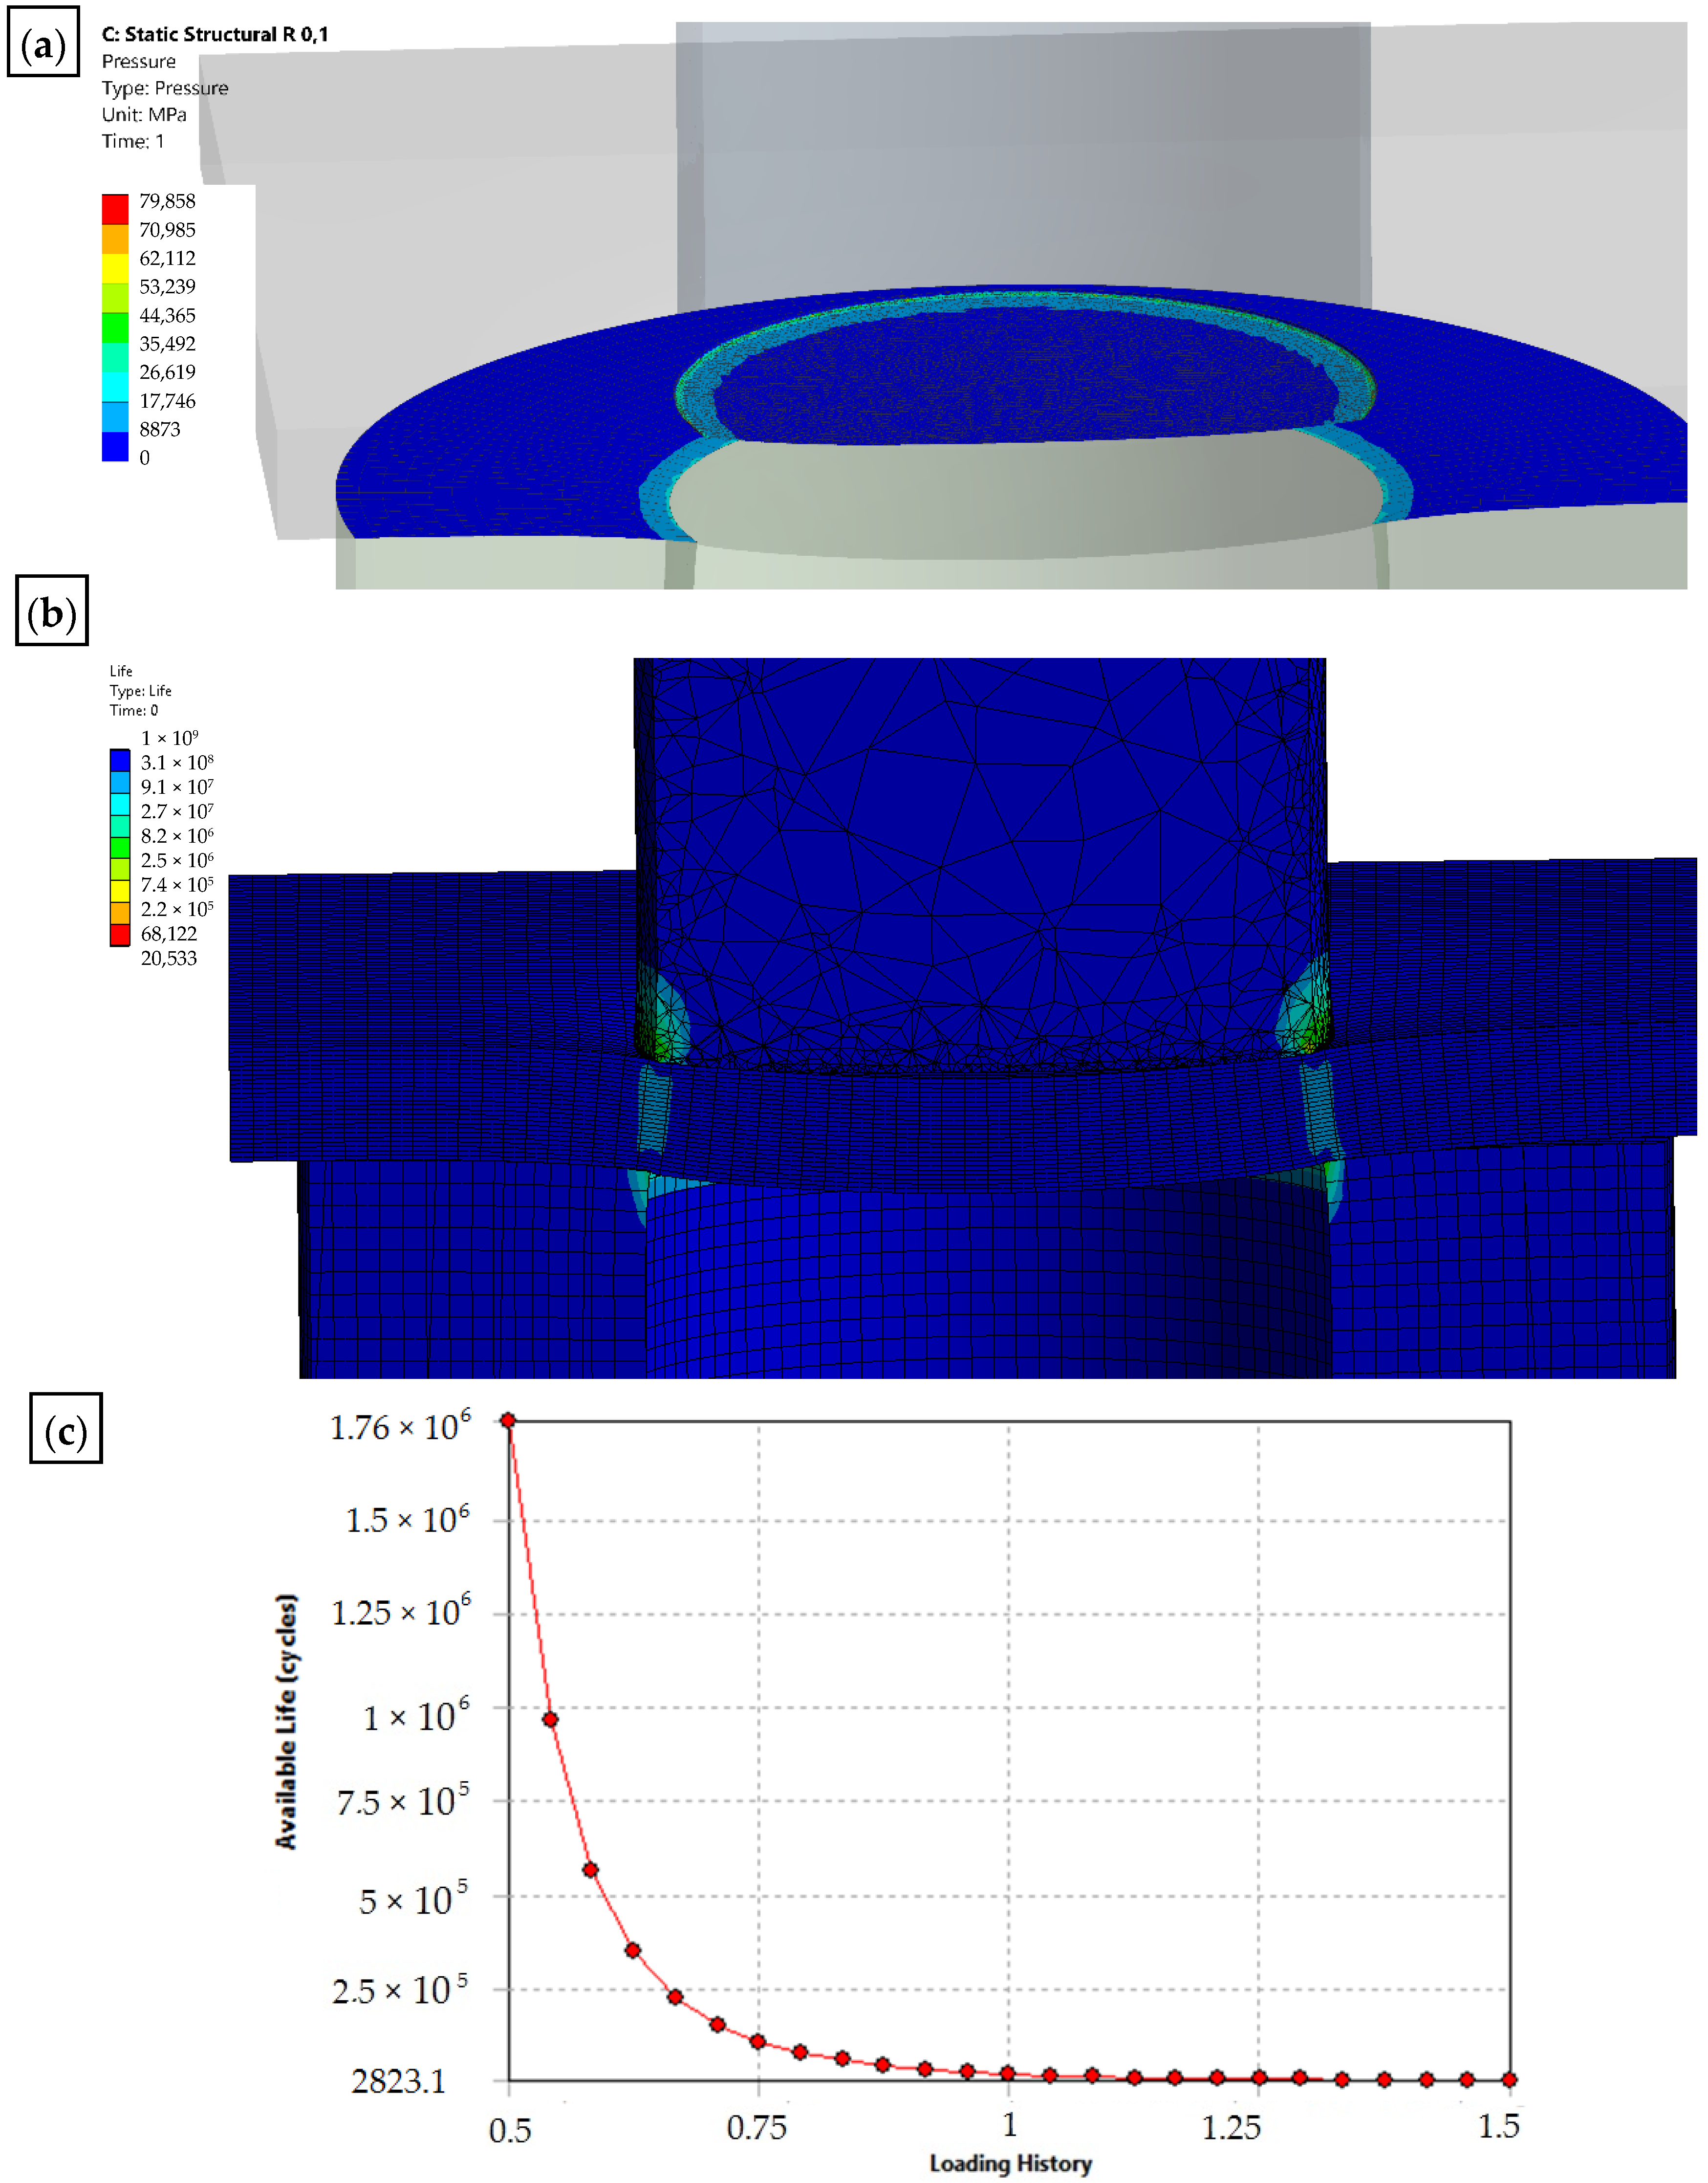1708x2183 pixels.
Task: Click the blue 3.1 × 10⁸ life swatch
Action: tap(120, 760)
